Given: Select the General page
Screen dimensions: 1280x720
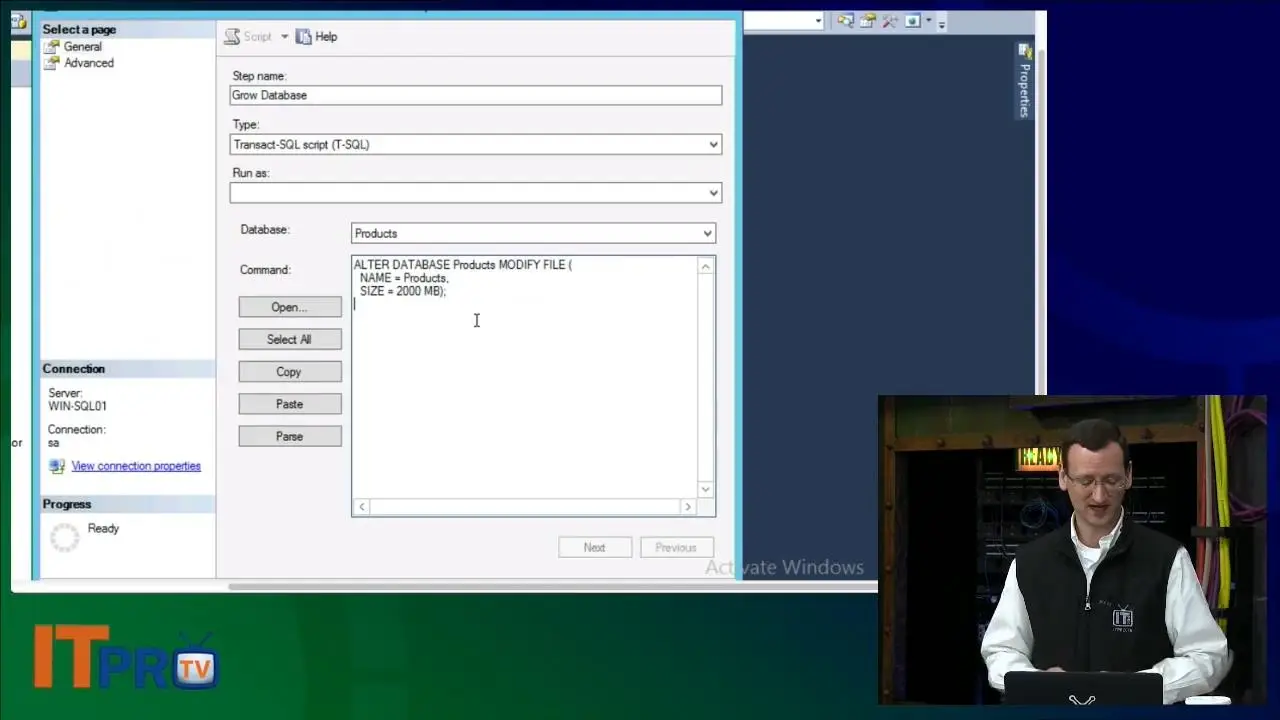Looking at the screenshot, I should point(73,46).
